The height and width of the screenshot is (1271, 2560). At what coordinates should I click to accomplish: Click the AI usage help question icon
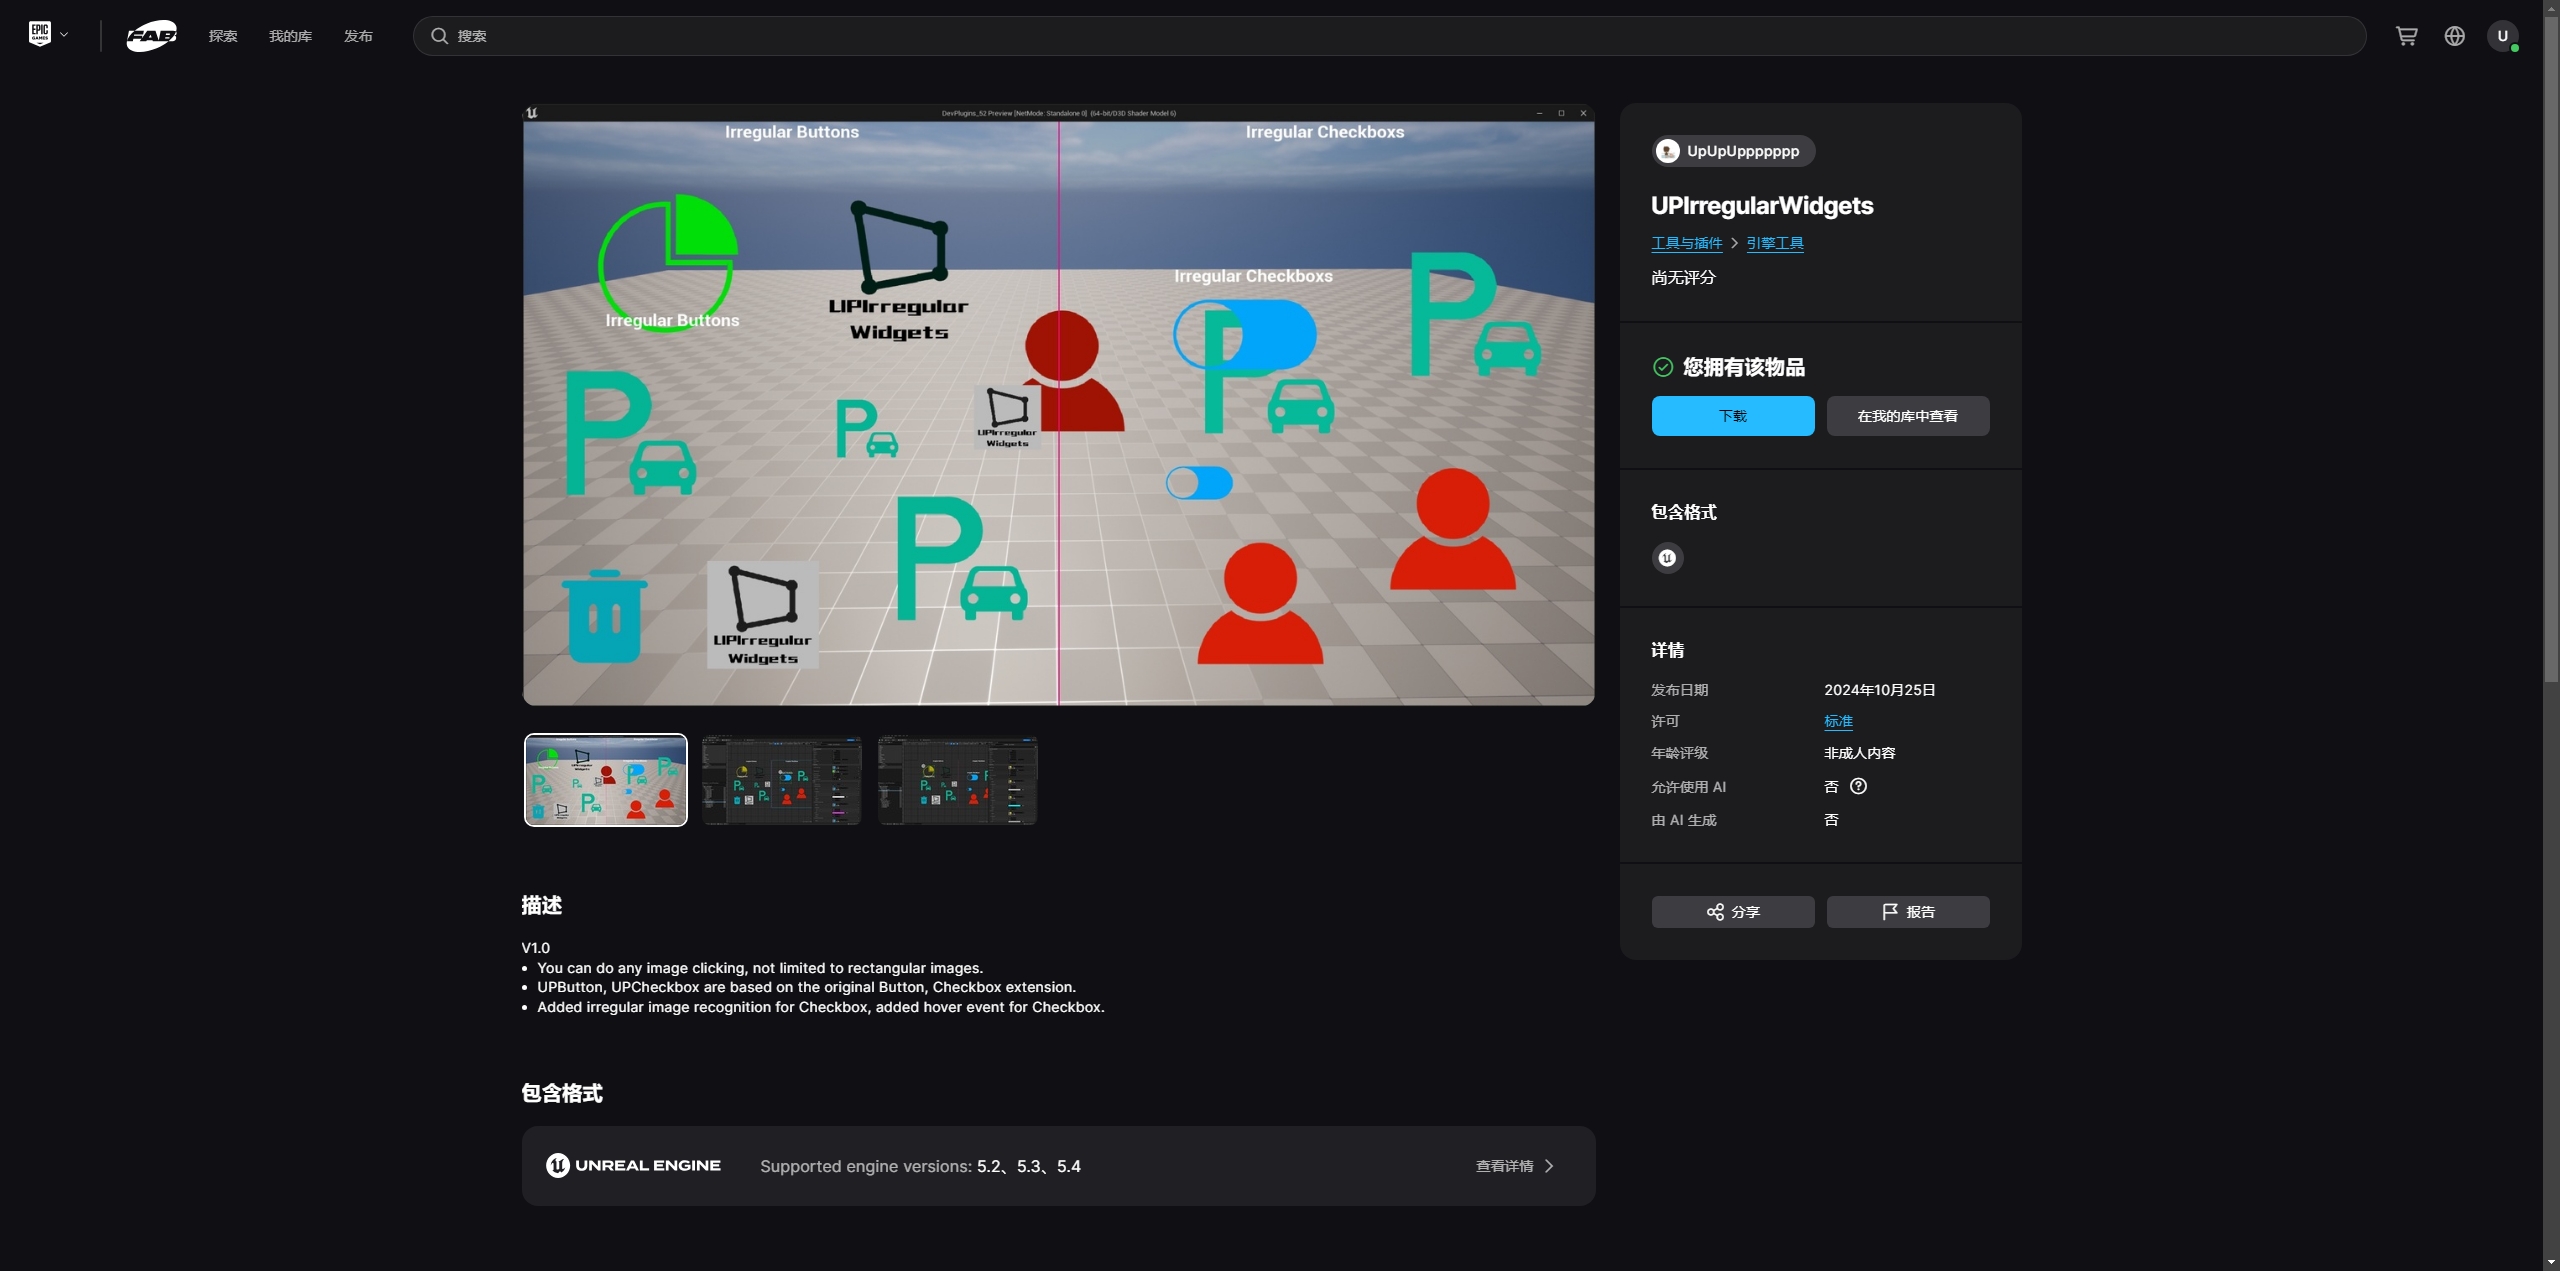pyautogui.click(x=1858, y=786)
